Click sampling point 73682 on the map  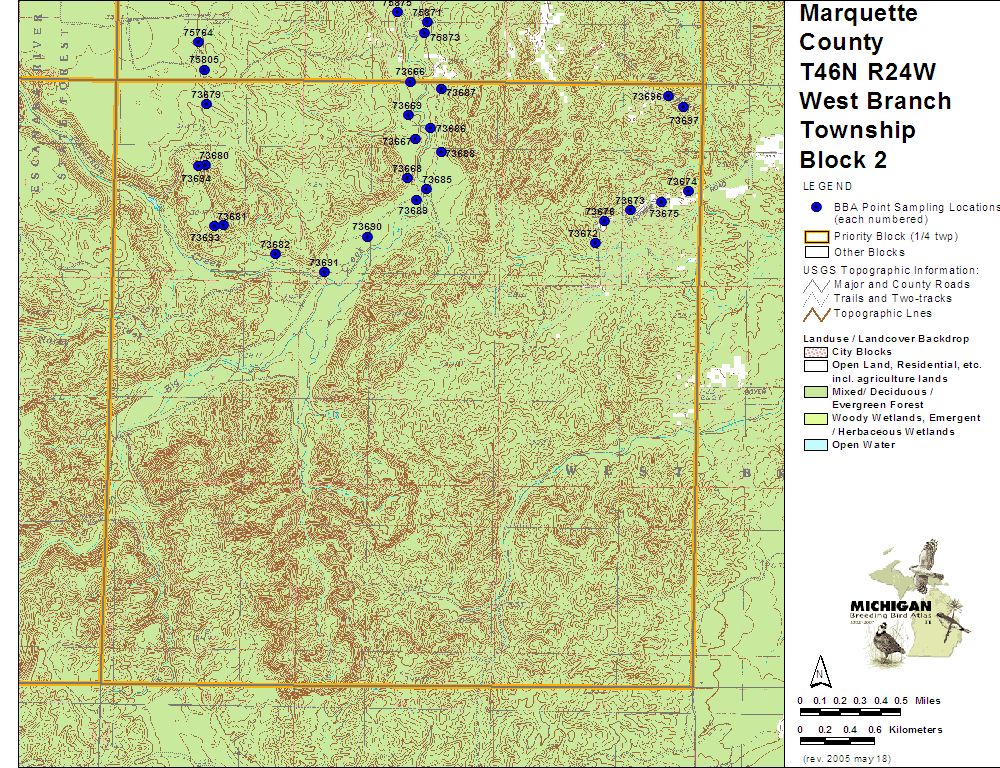point(275,254)
